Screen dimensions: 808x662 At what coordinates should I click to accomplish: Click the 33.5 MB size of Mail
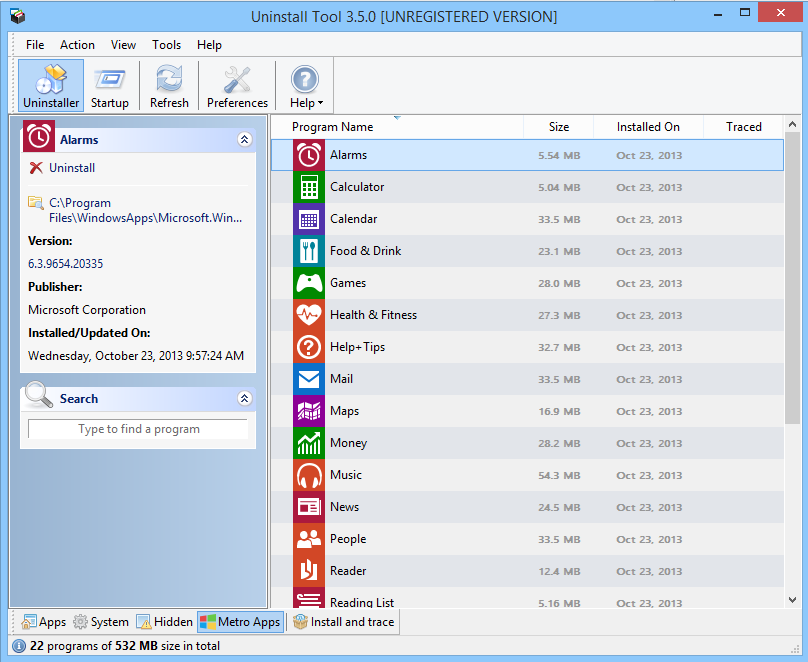point(559,380)
